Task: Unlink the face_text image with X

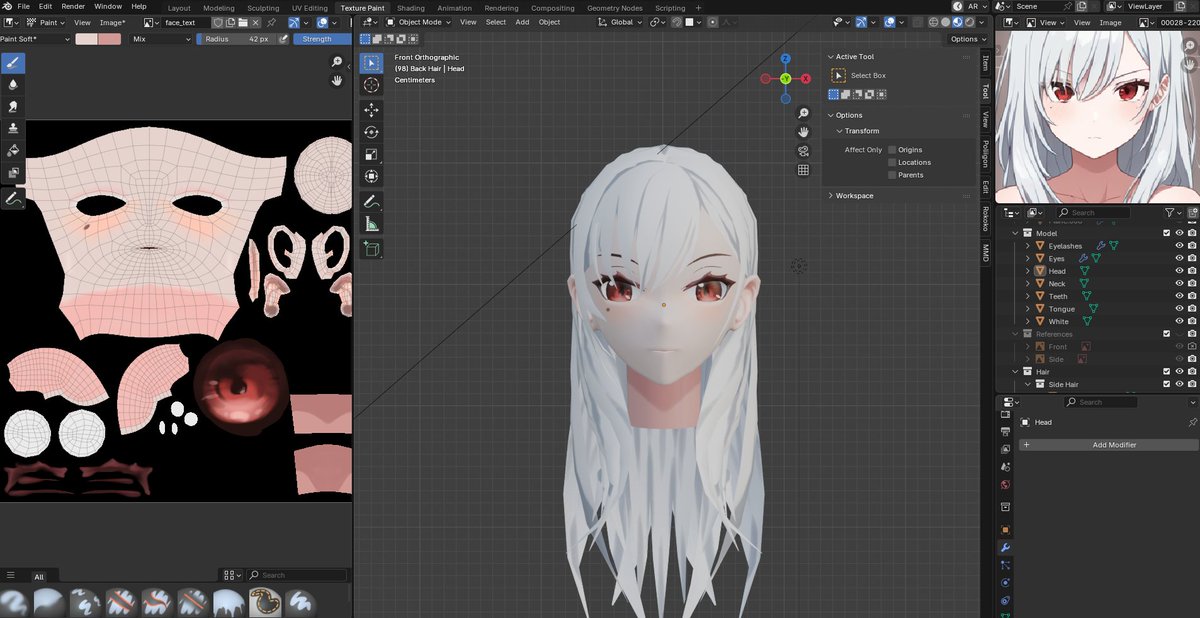Action: coord(257,22)
